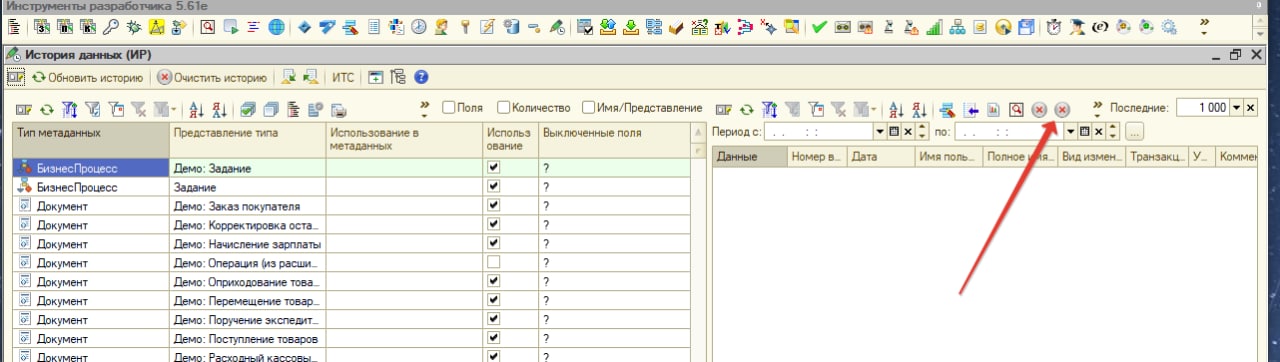Click the graduation cap icon in the top toolbar
The height and width of the screenshot is (362, 1280).
pos(1076,26)
